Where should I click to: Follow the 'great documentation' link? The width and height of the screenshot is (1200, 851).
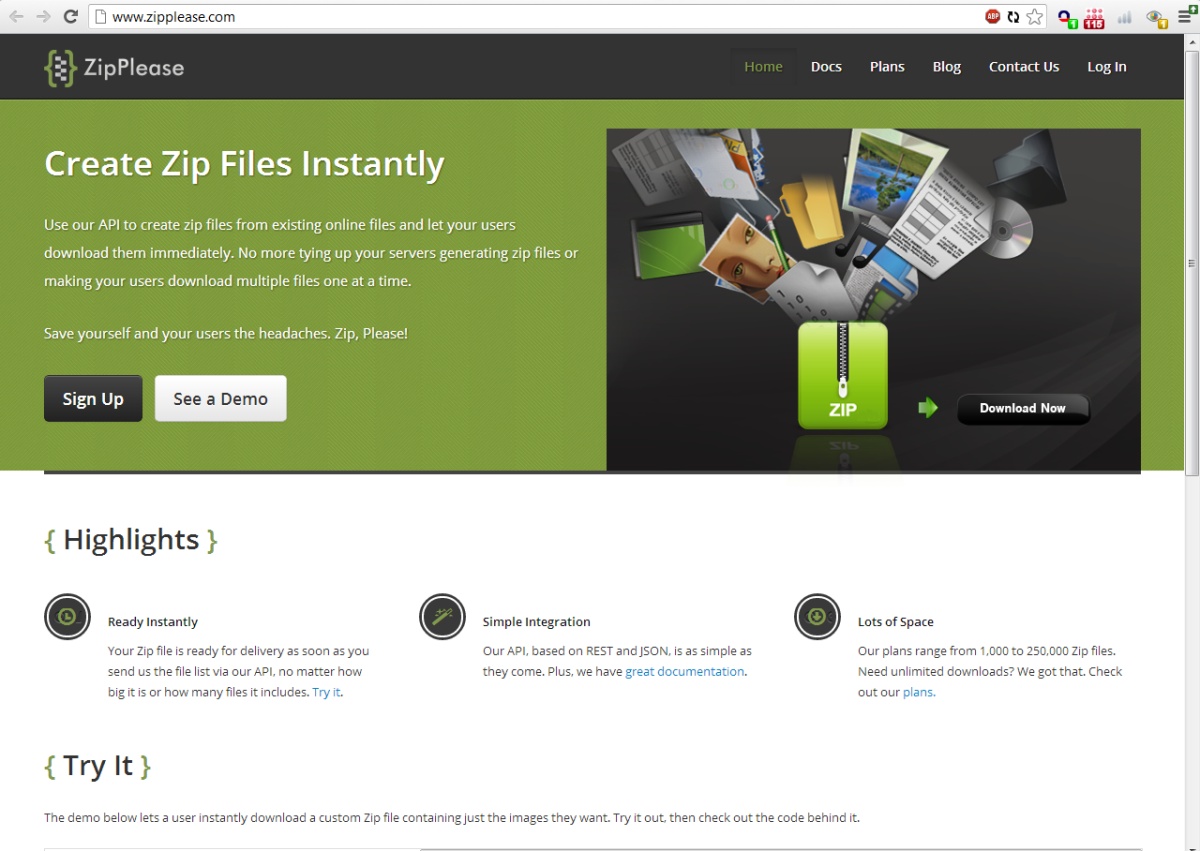(685, 671)
